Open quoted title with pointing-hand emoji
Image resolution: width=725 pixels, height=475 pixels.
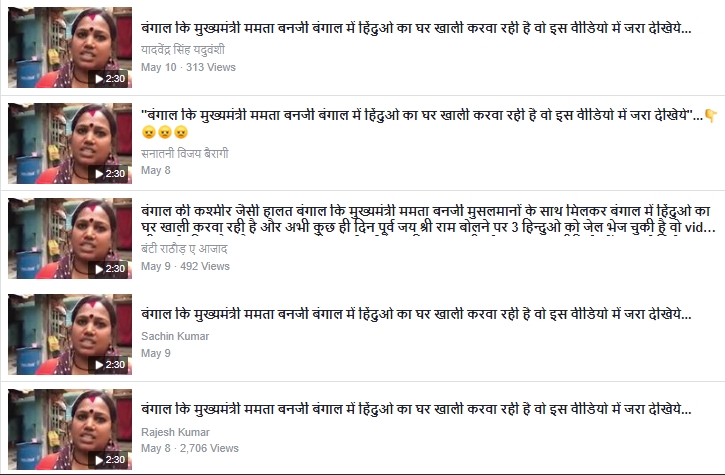429,115
